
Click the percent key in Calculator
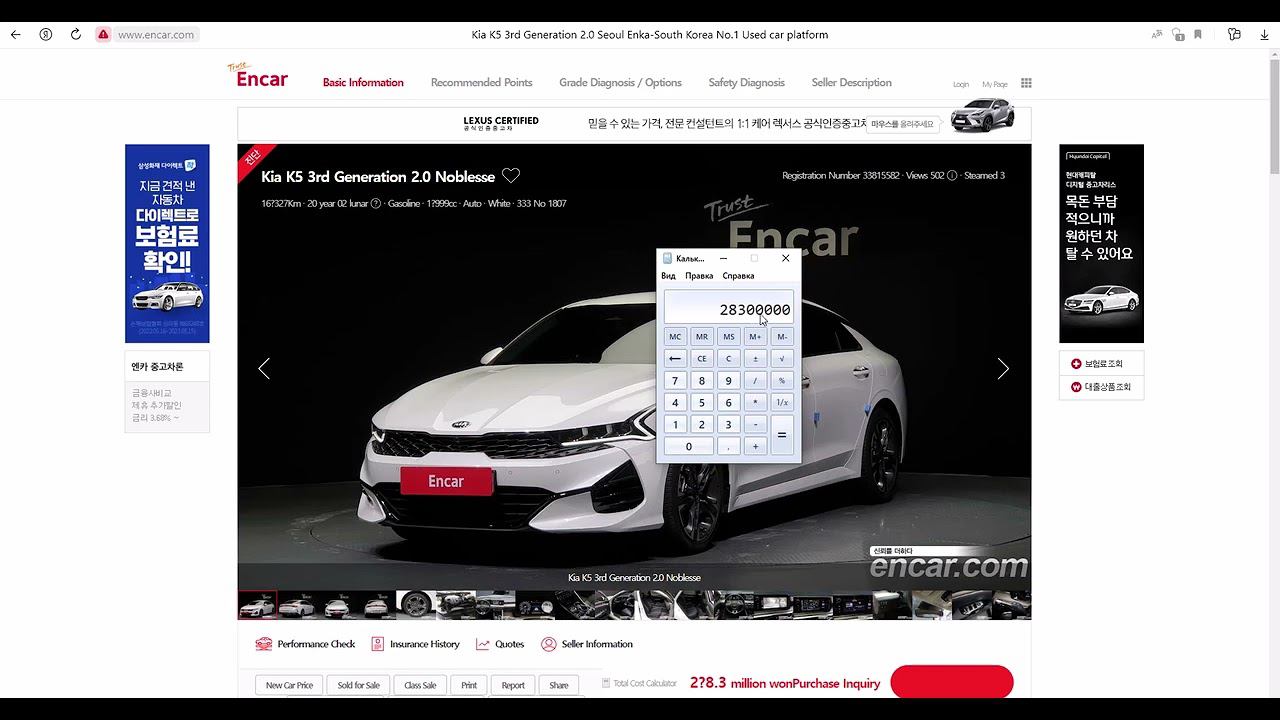point(782,381)
